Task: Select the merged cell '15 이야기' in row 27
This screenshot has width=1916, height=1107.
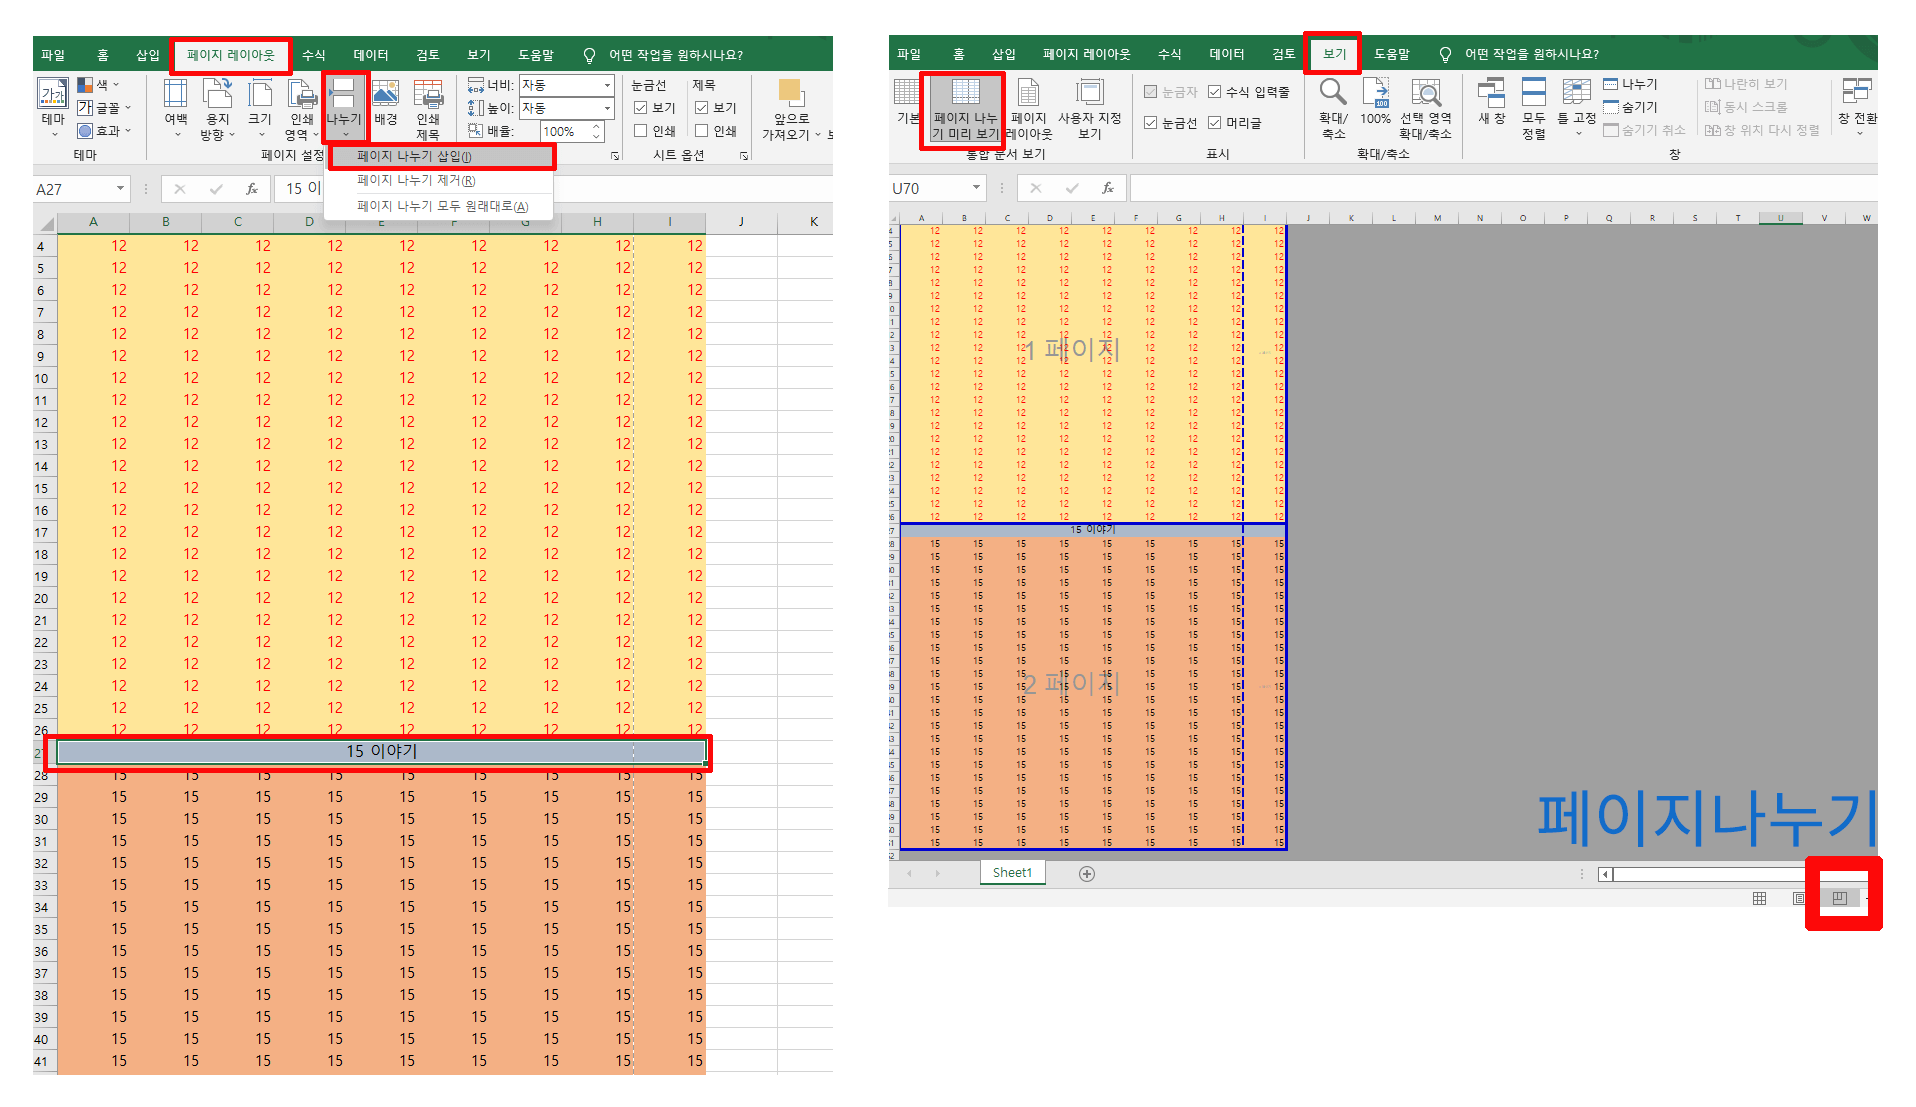Action: pos(381,751)
